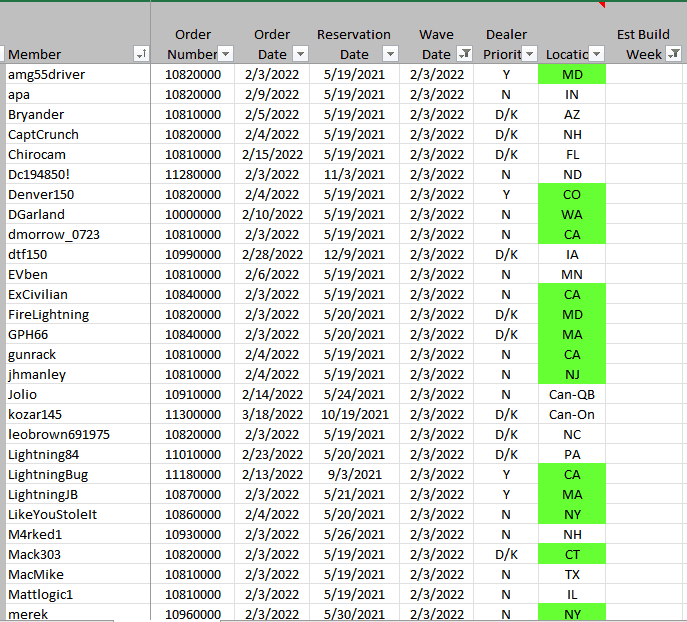Select the green MD cell for amg55driver
Screen dimensions: 687x622
tap(572, 74)
